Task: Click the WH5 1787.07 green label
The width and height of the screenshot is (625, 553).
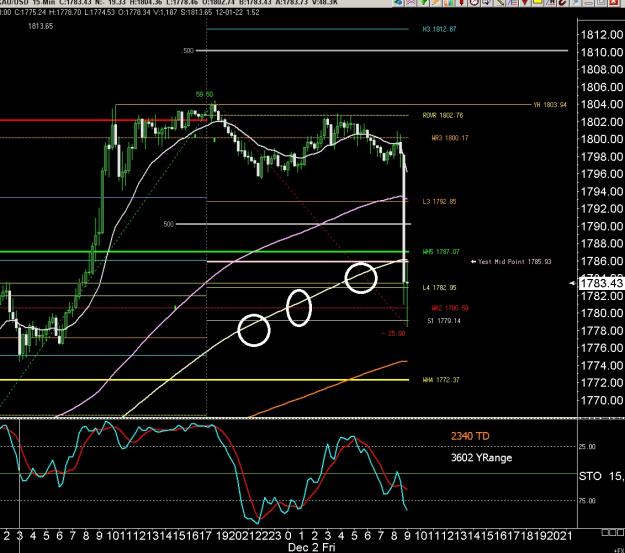Action: 441,252
